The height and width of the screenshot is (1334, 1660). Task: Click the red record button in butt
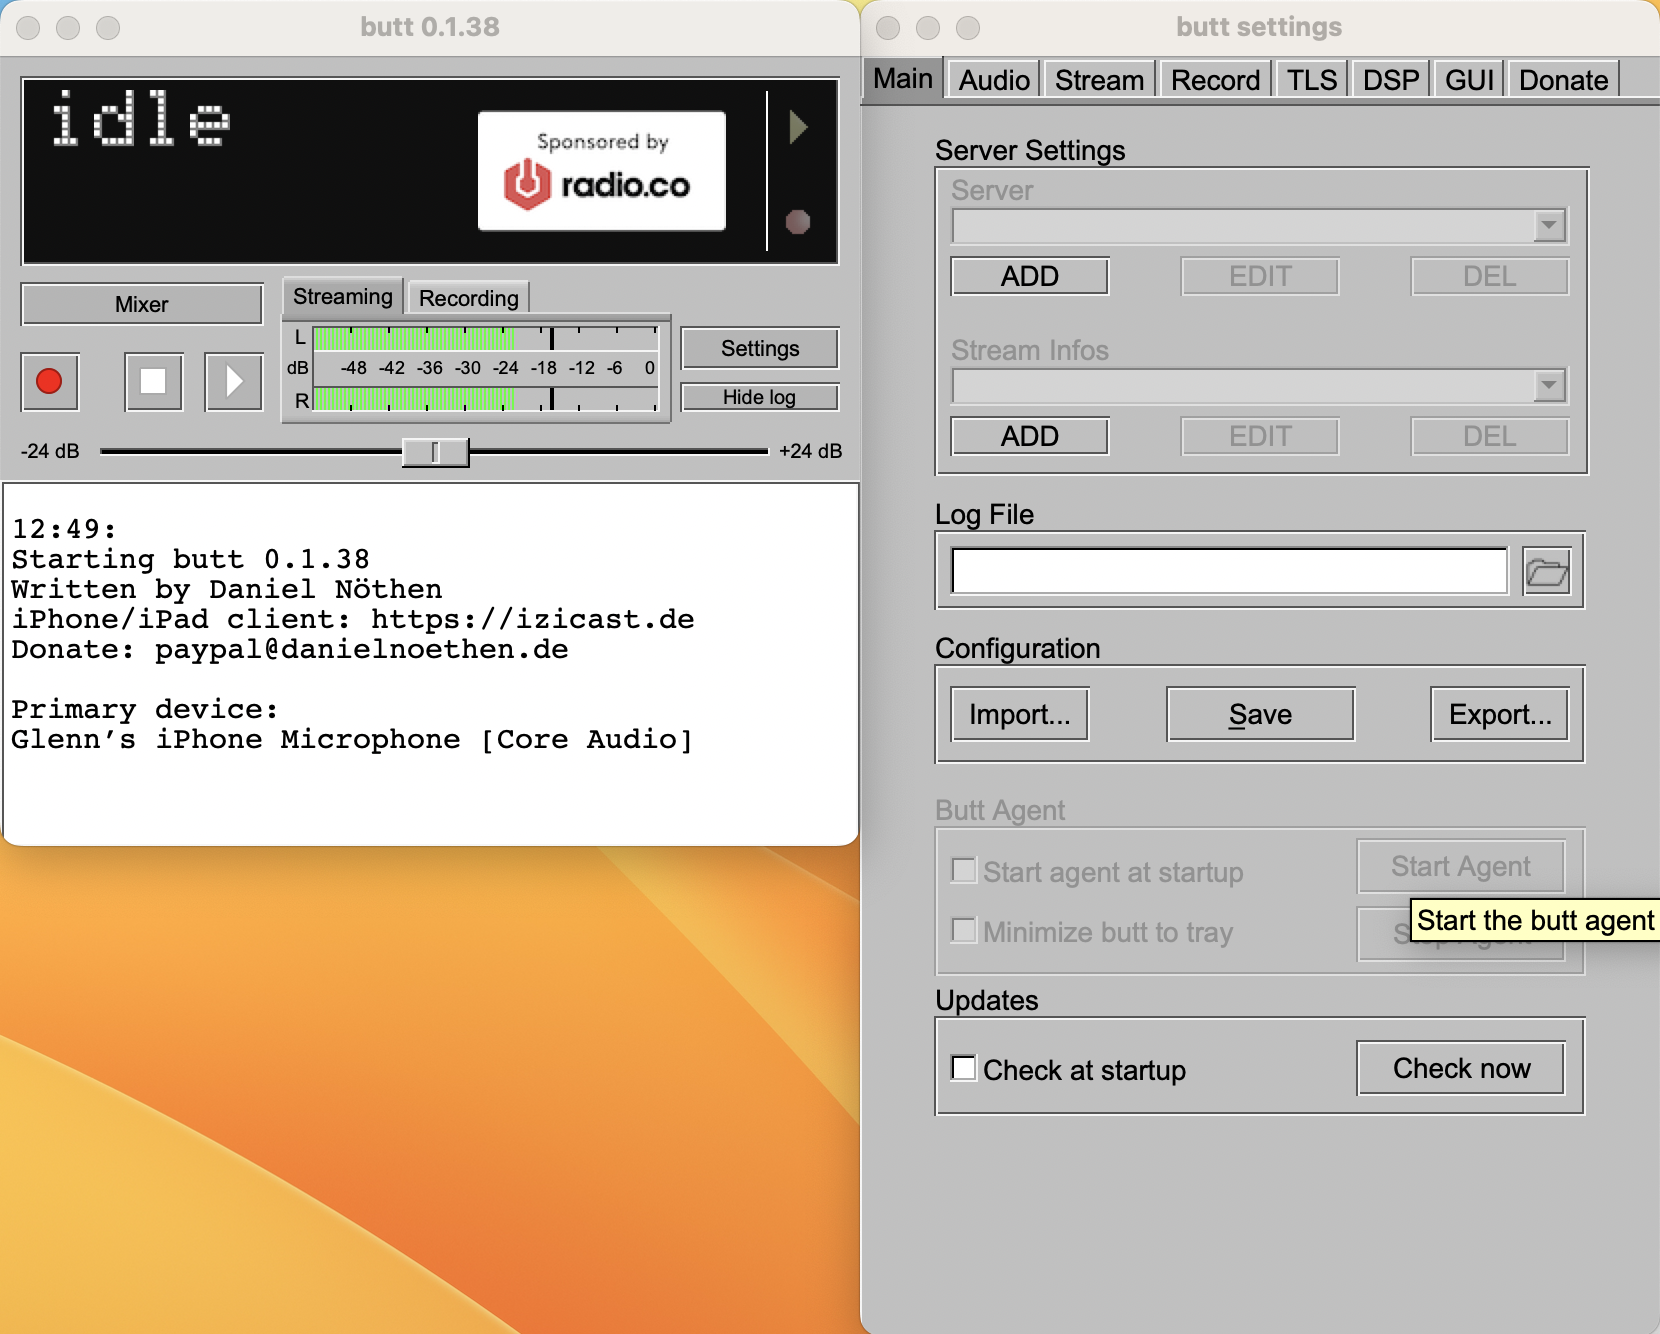[50, 381]
